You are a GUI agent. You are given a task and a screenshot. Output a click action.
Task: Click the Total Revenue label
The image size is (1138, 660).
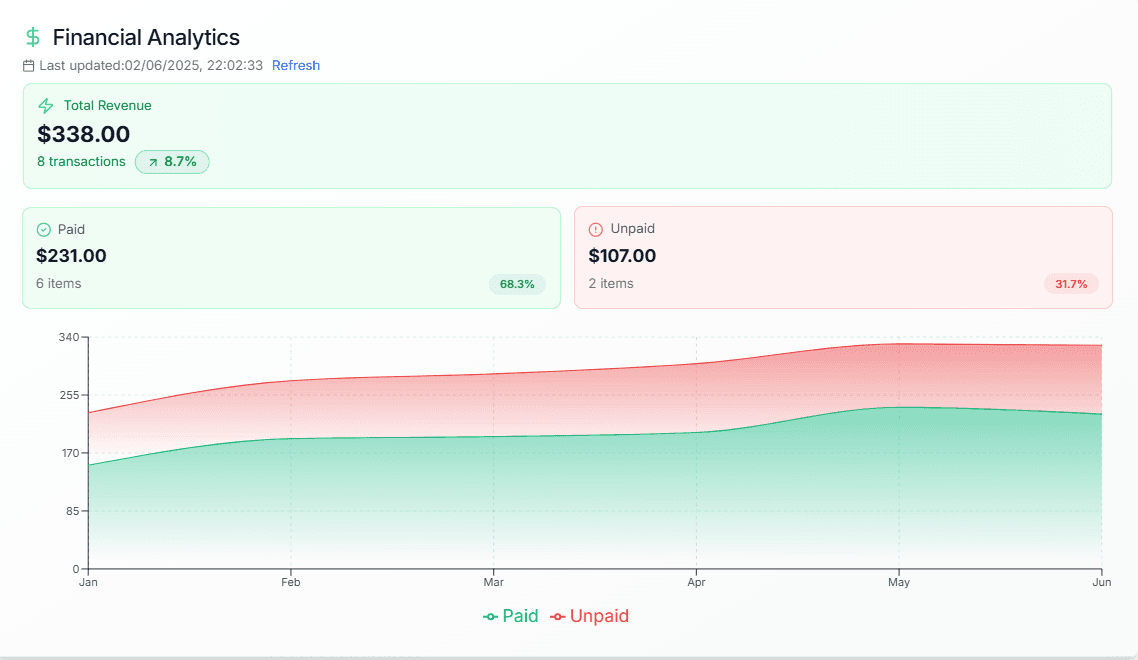[107, 105]
